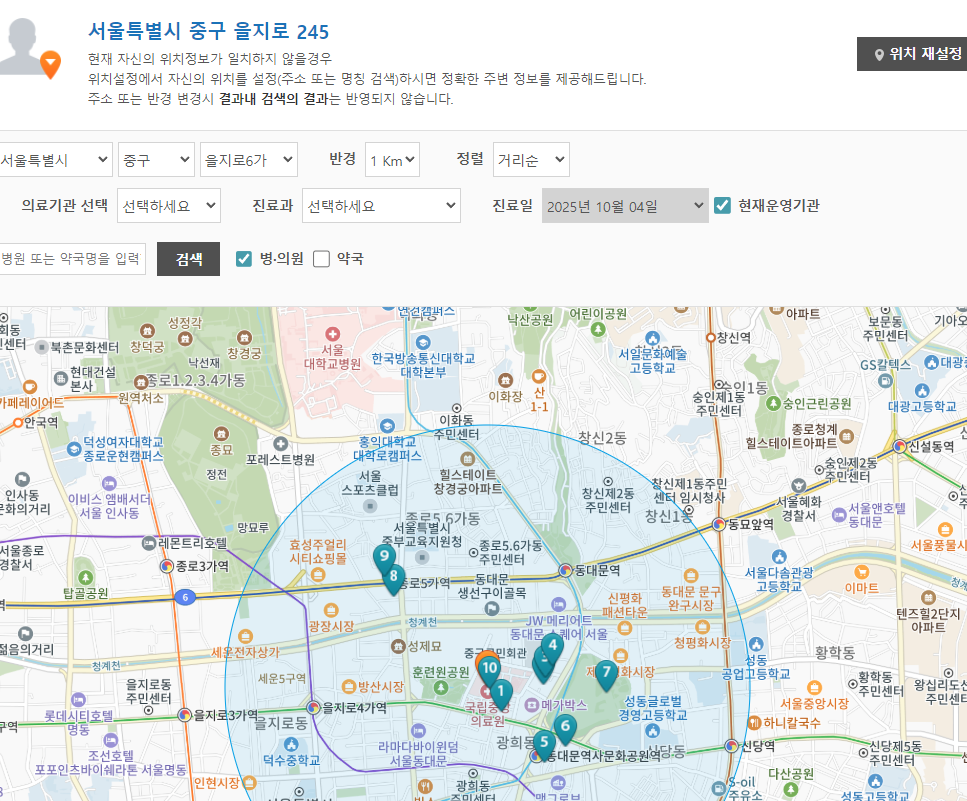The height and width of the screenshot is (801, 967).
Task: Open the 서울특별시 city dropdown
Action: coord(54,160)
